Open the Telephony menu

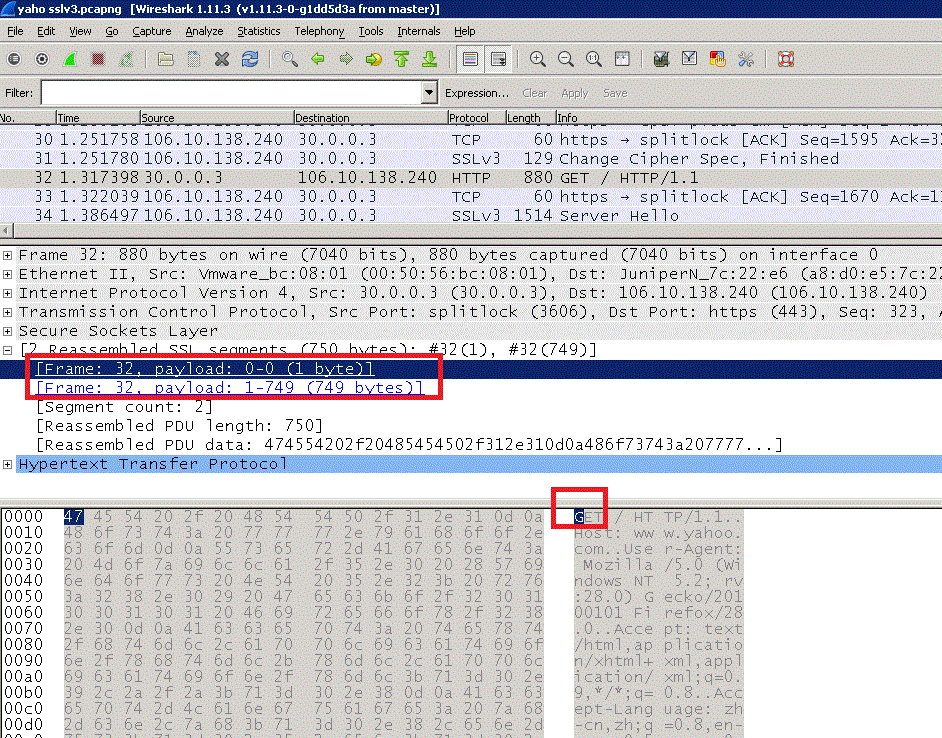(319, 31)
